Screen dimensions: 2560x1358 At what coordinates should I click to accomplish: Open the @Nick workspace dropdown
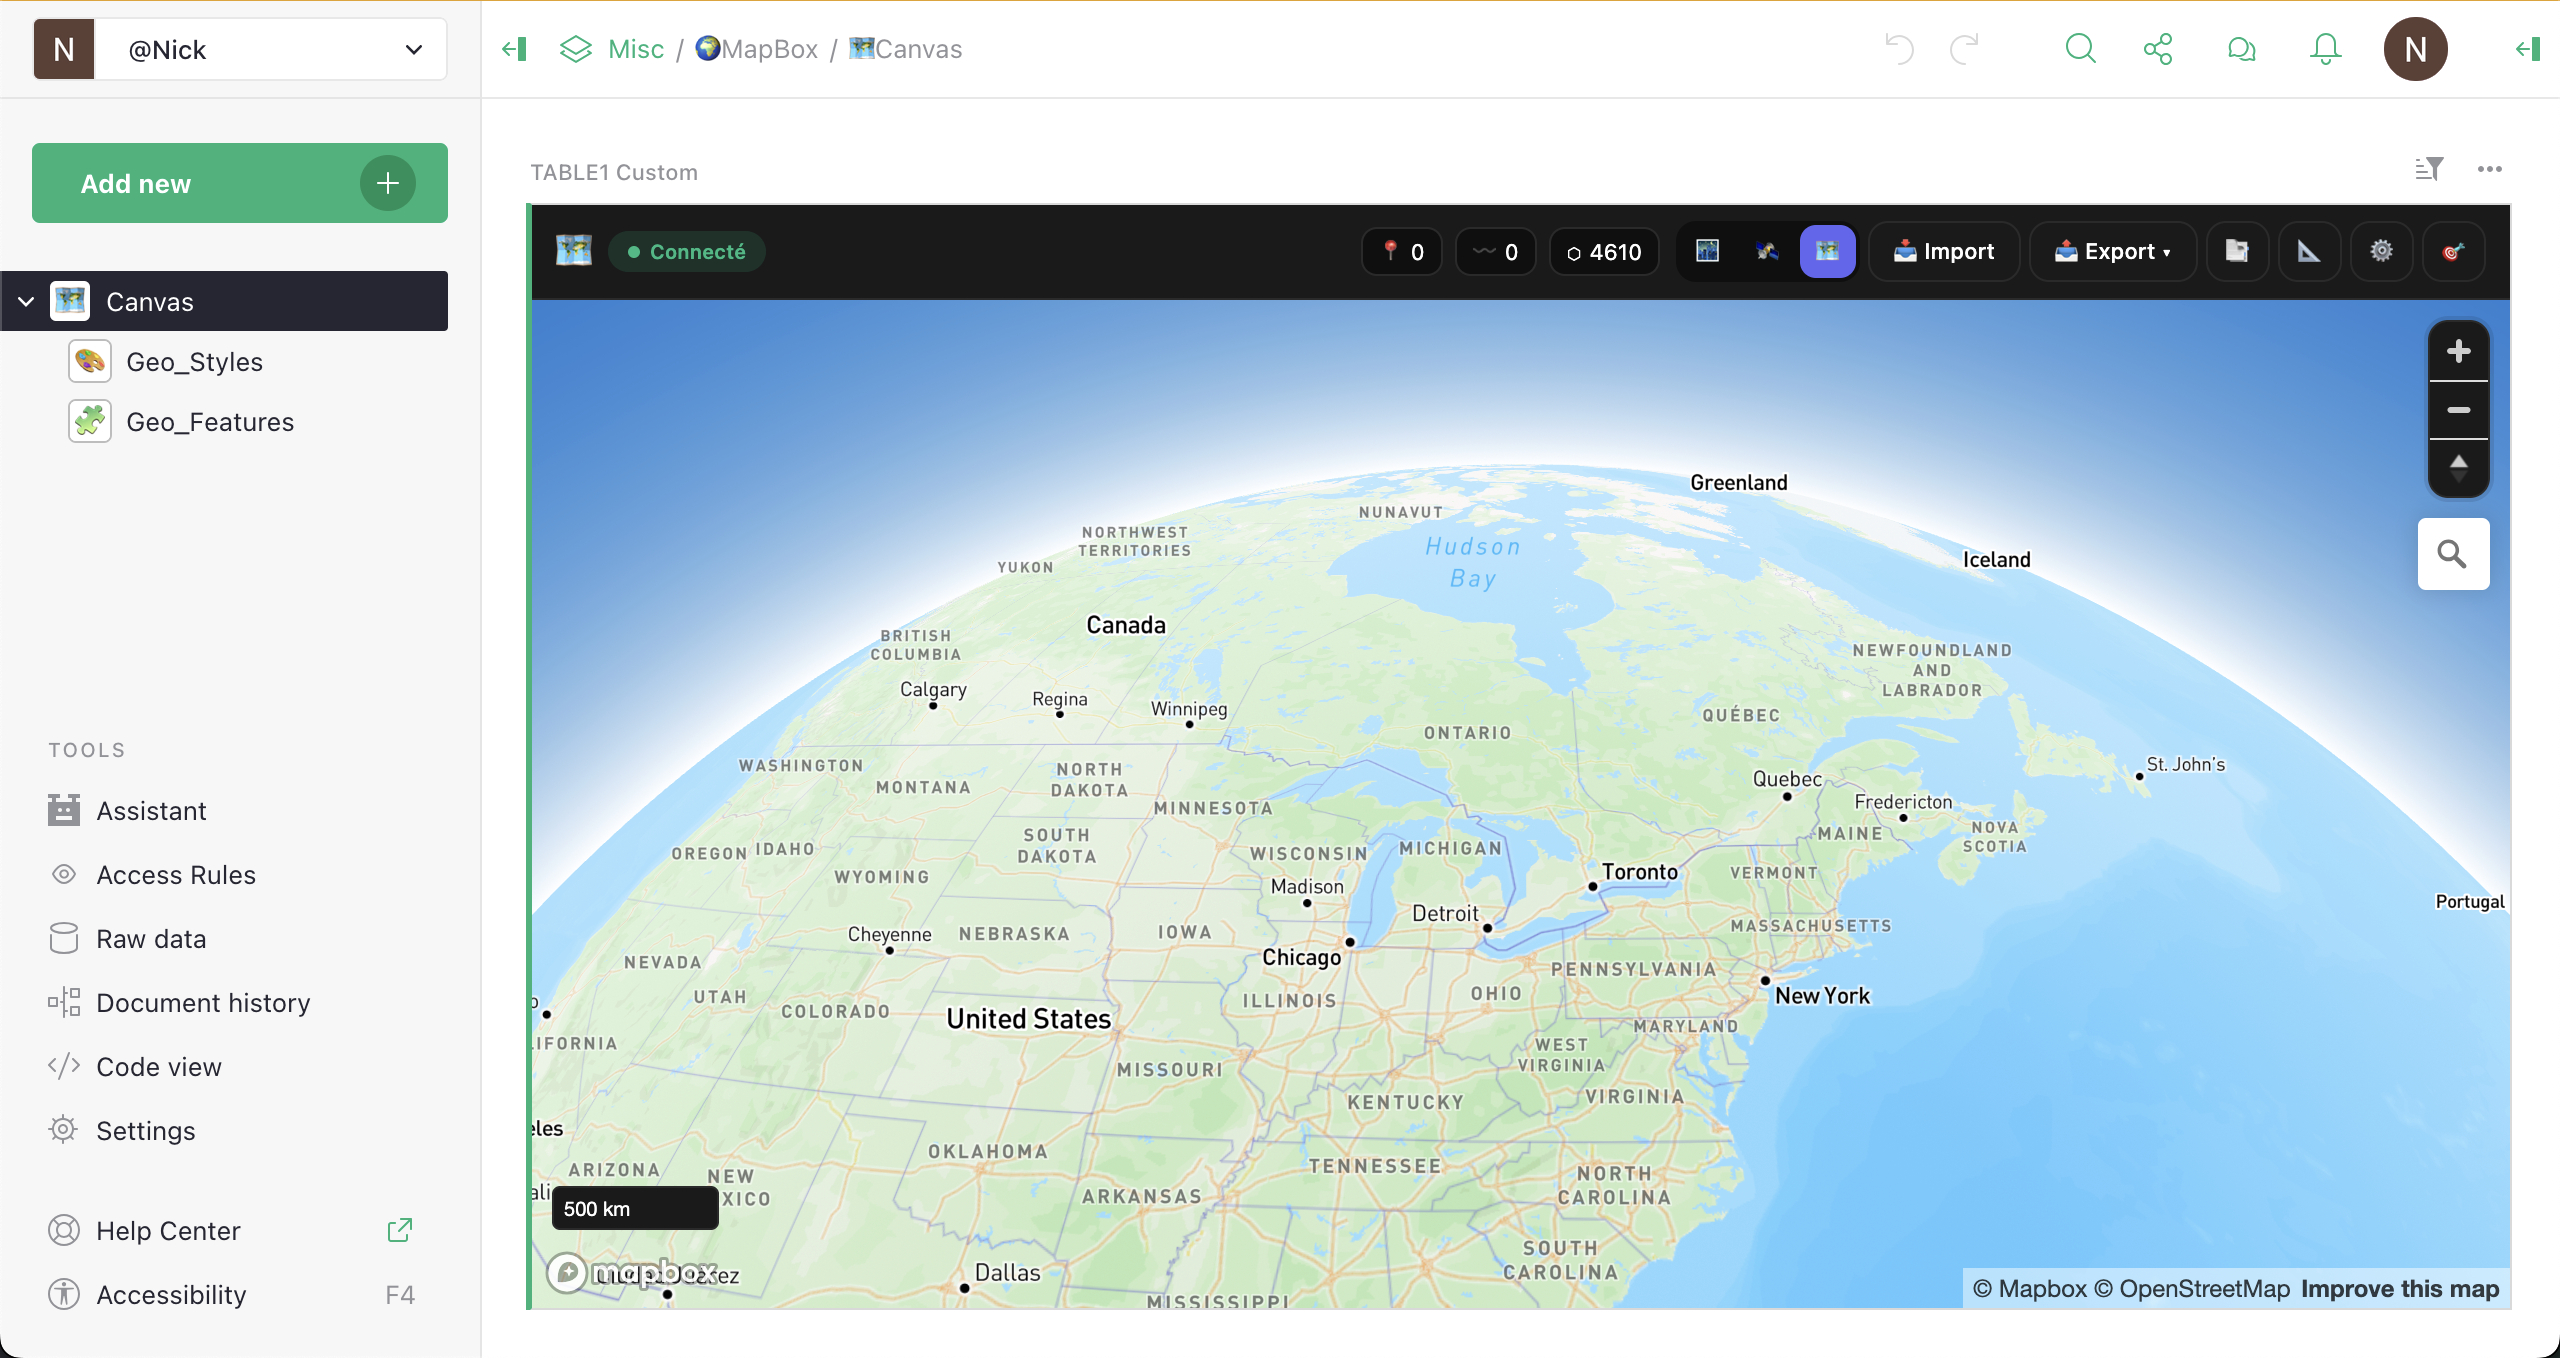pyautogui.click(x=413, y=48)
